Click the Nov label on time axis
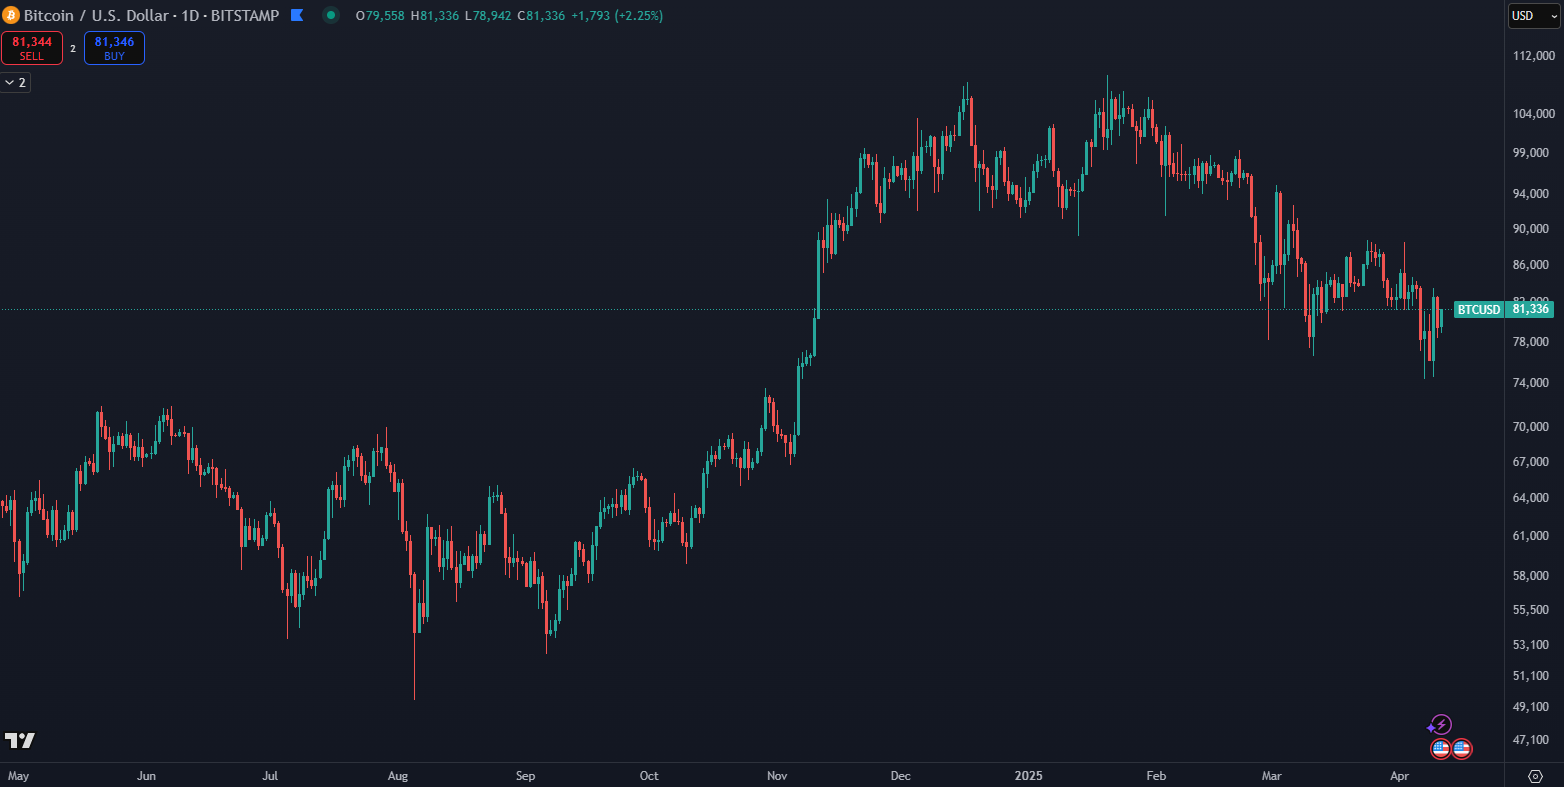 (x=777, y=776)
